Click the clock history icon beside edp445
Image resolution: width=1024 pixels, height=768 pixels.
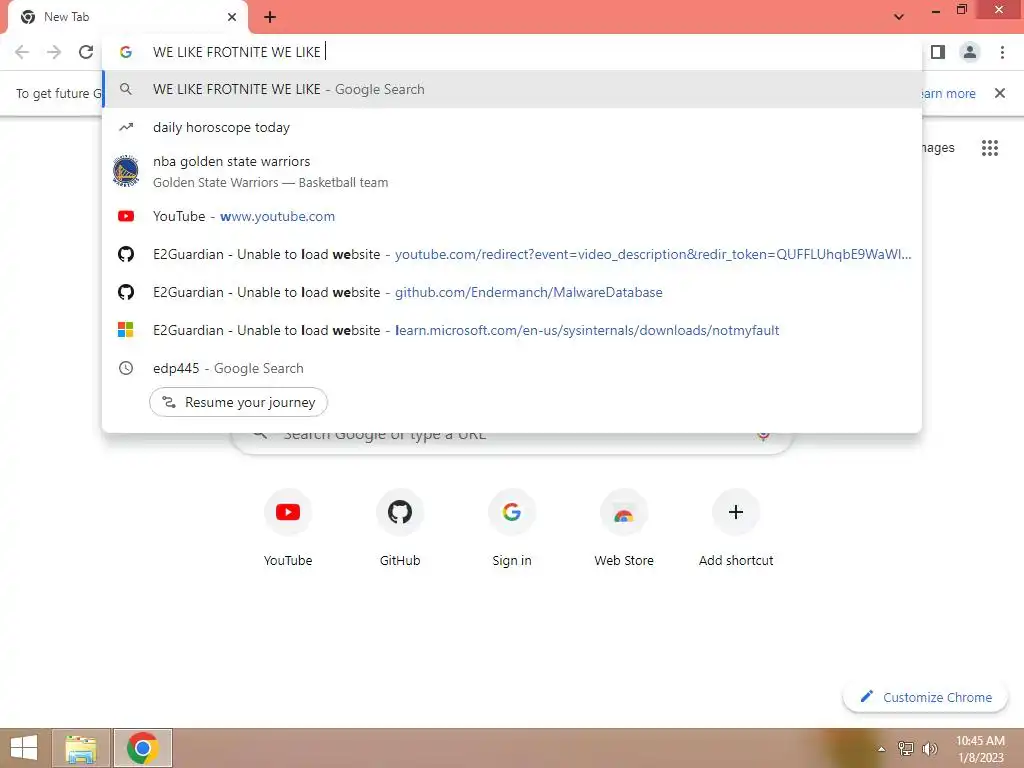tap(126, 368)
